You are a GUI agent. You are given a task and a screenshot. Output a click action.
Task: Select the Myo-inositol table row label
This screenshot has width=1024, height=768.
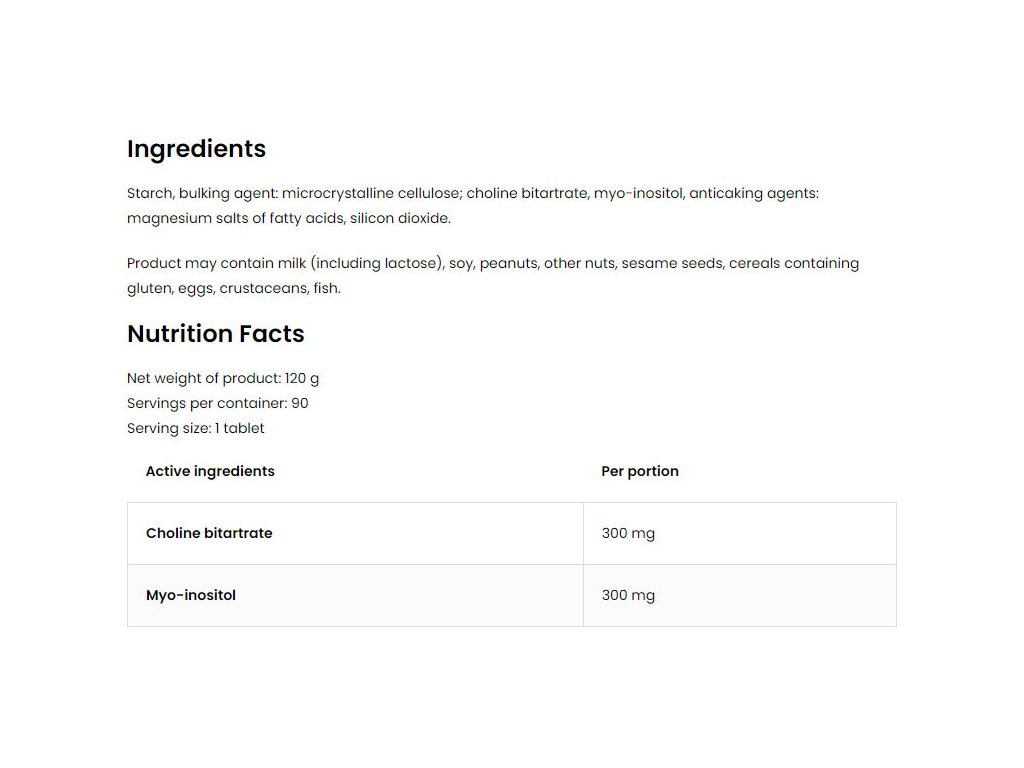click(191, 595)
